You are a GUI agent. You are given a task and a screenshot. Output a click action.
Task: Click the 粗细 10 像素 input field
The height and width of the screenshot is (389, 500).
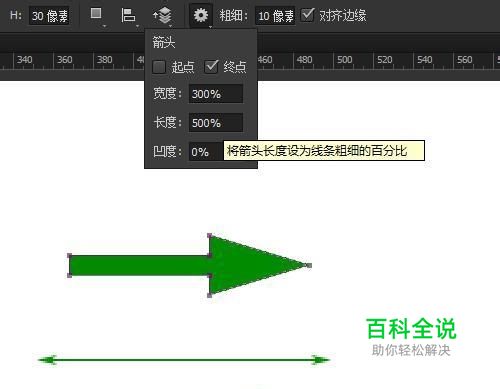275,16
